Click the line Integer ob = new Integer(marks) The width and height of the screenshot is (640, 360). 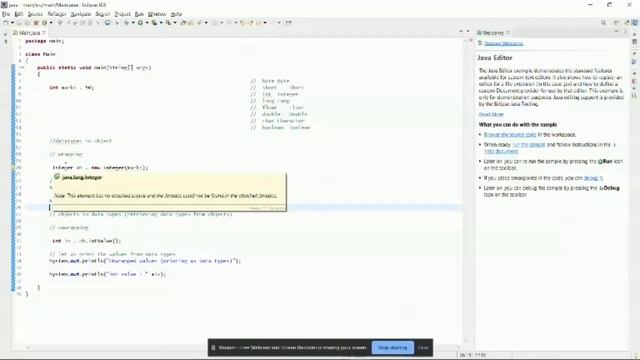click(x=100, y=167)
